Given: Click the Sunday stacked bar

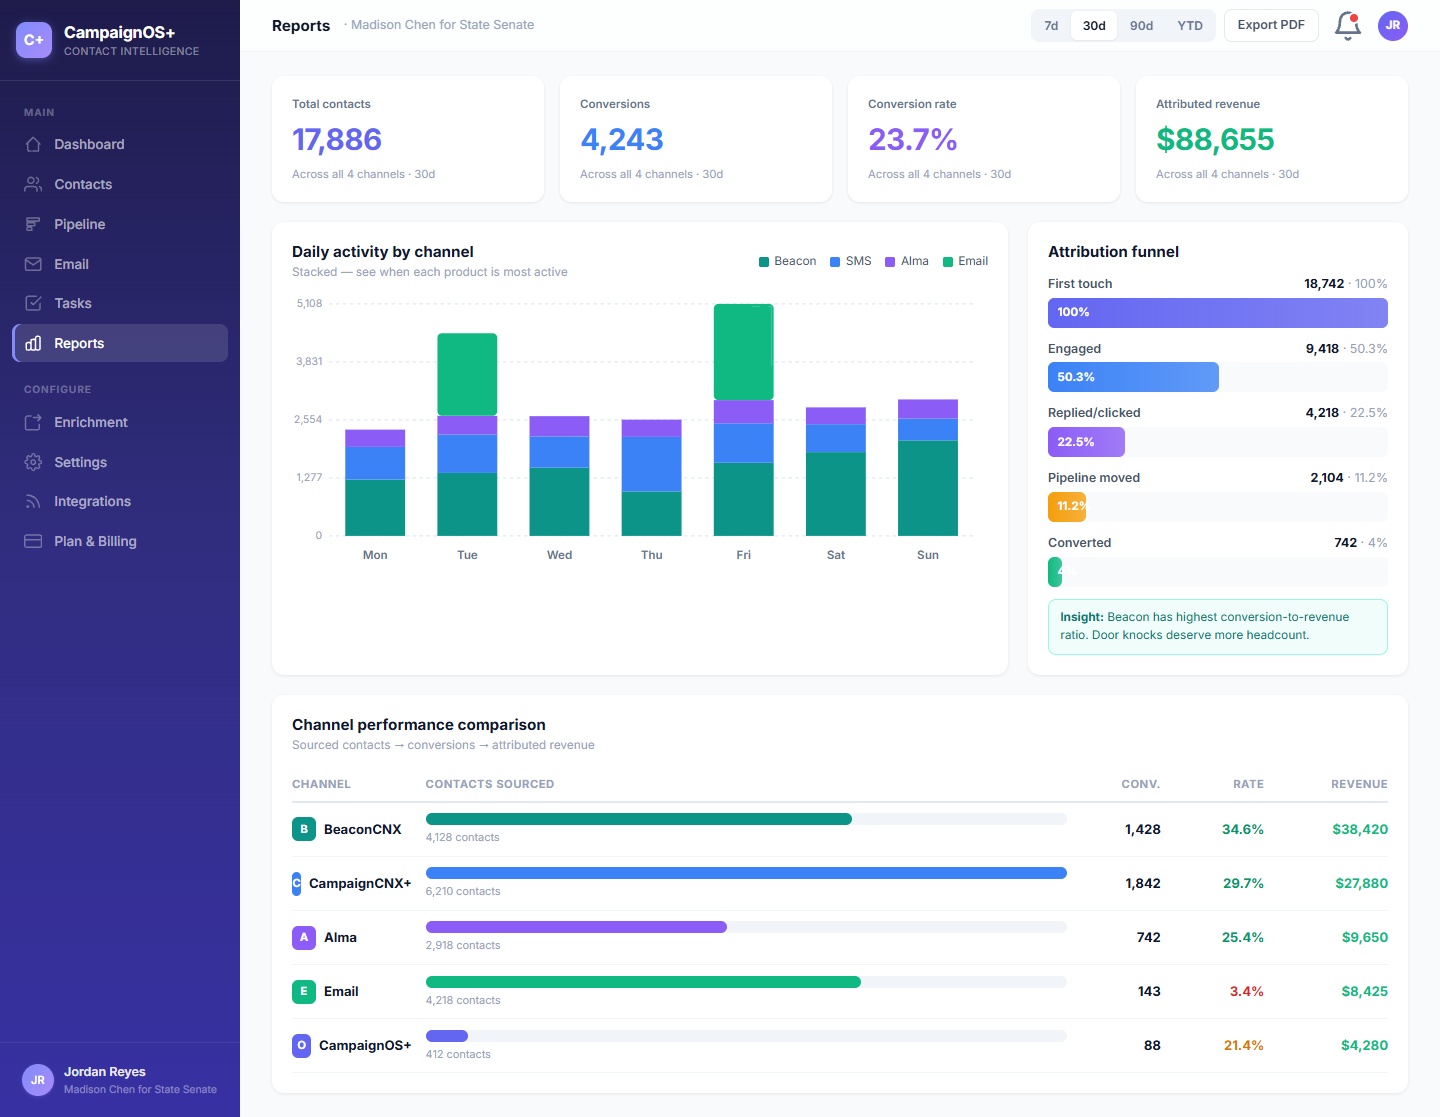Looking at the screenshot, I should tap(928, 468).
